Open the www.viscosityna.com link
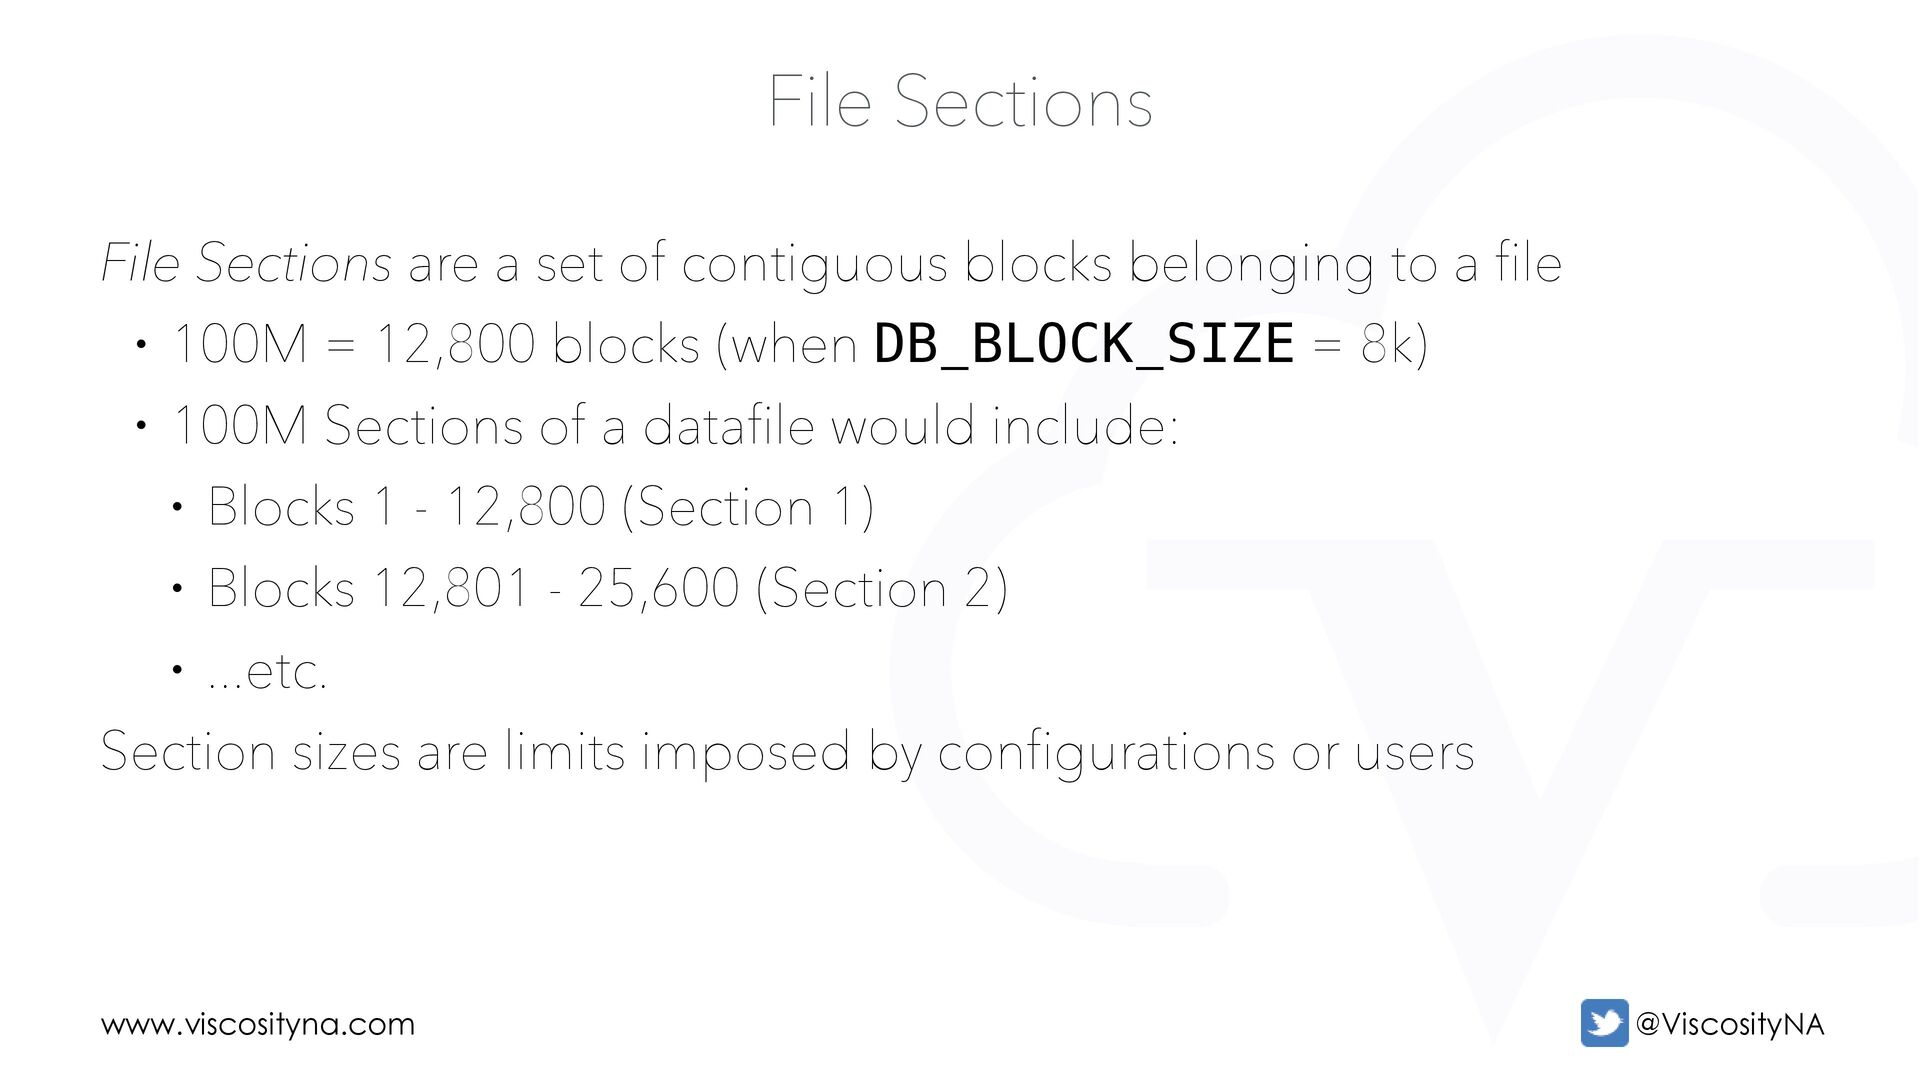The image size is (1920, 1080). (258, 1024)
